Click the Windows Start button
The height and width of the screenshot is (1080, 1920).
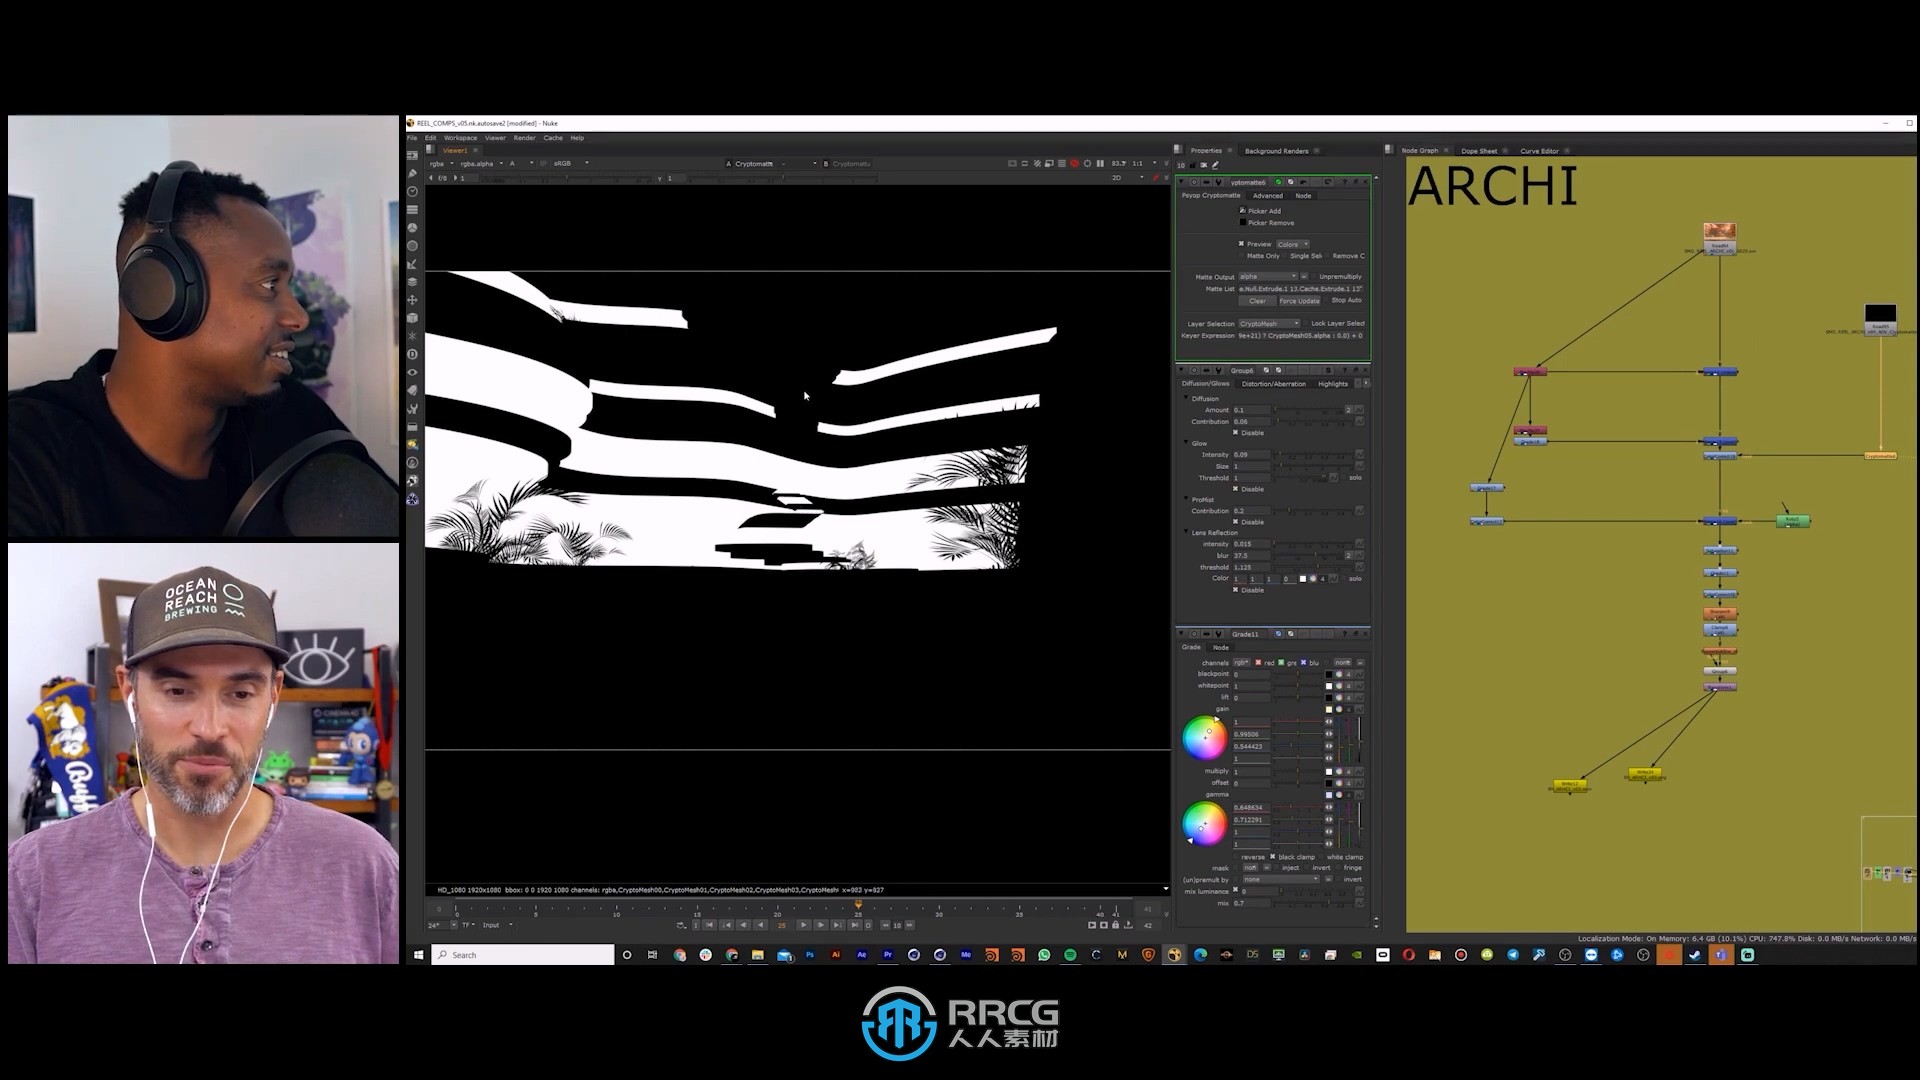418,955
